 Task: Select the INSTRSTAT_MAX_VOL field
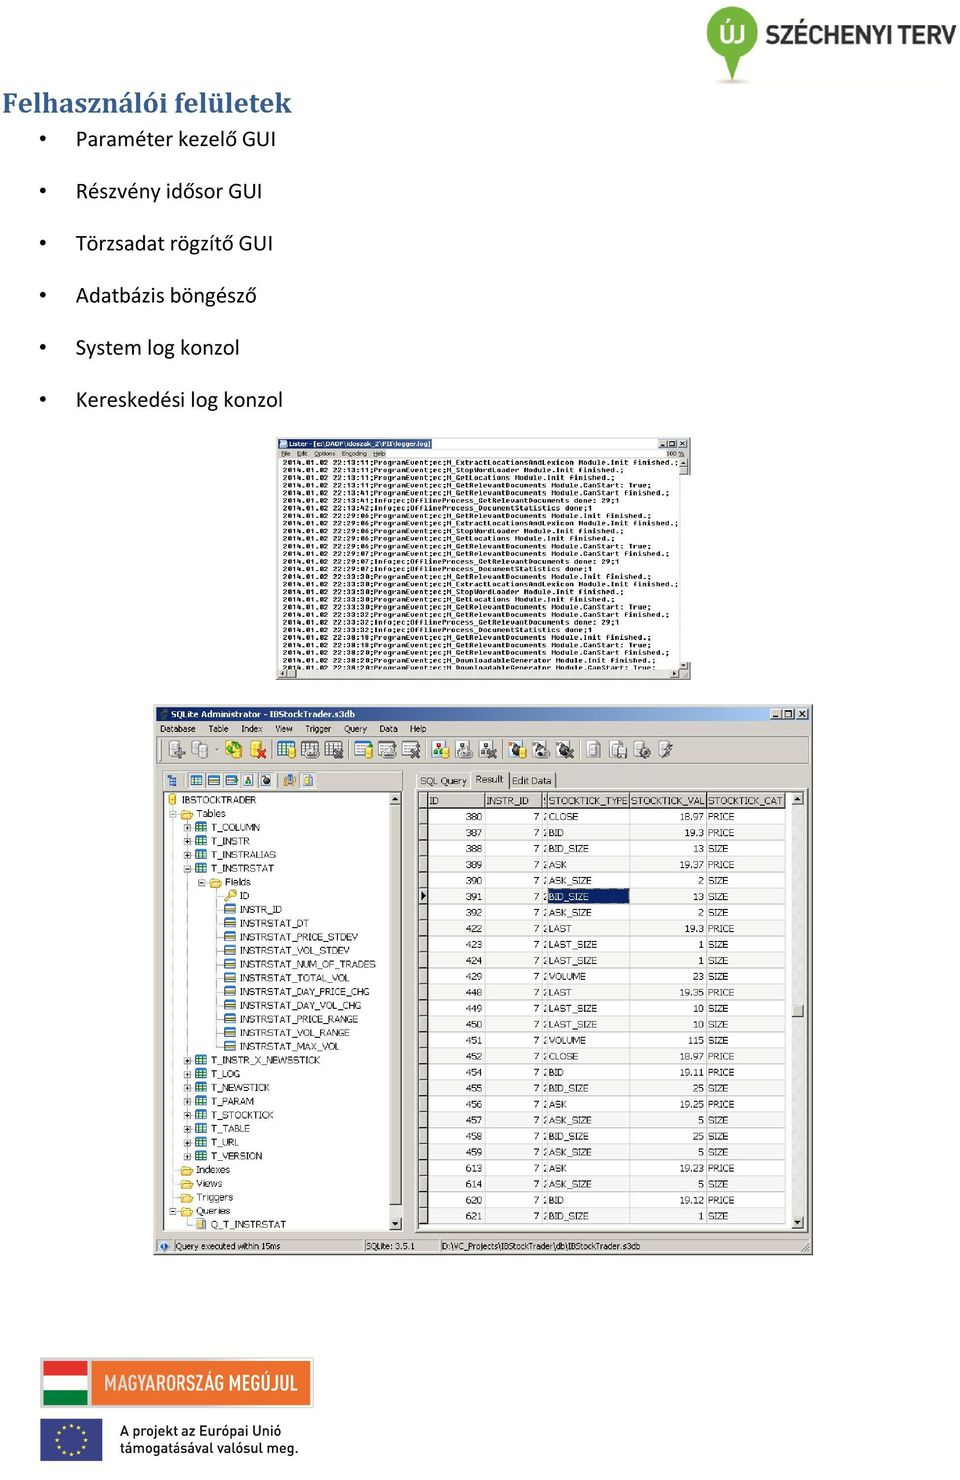click(289, 1046)
